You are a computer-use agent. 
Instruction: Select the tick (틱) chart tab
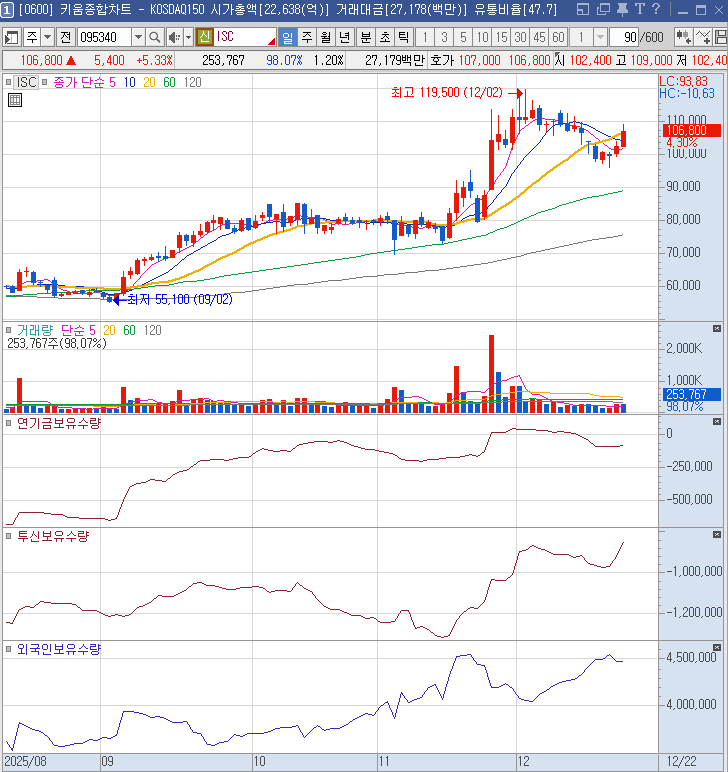tap(403, 37)
